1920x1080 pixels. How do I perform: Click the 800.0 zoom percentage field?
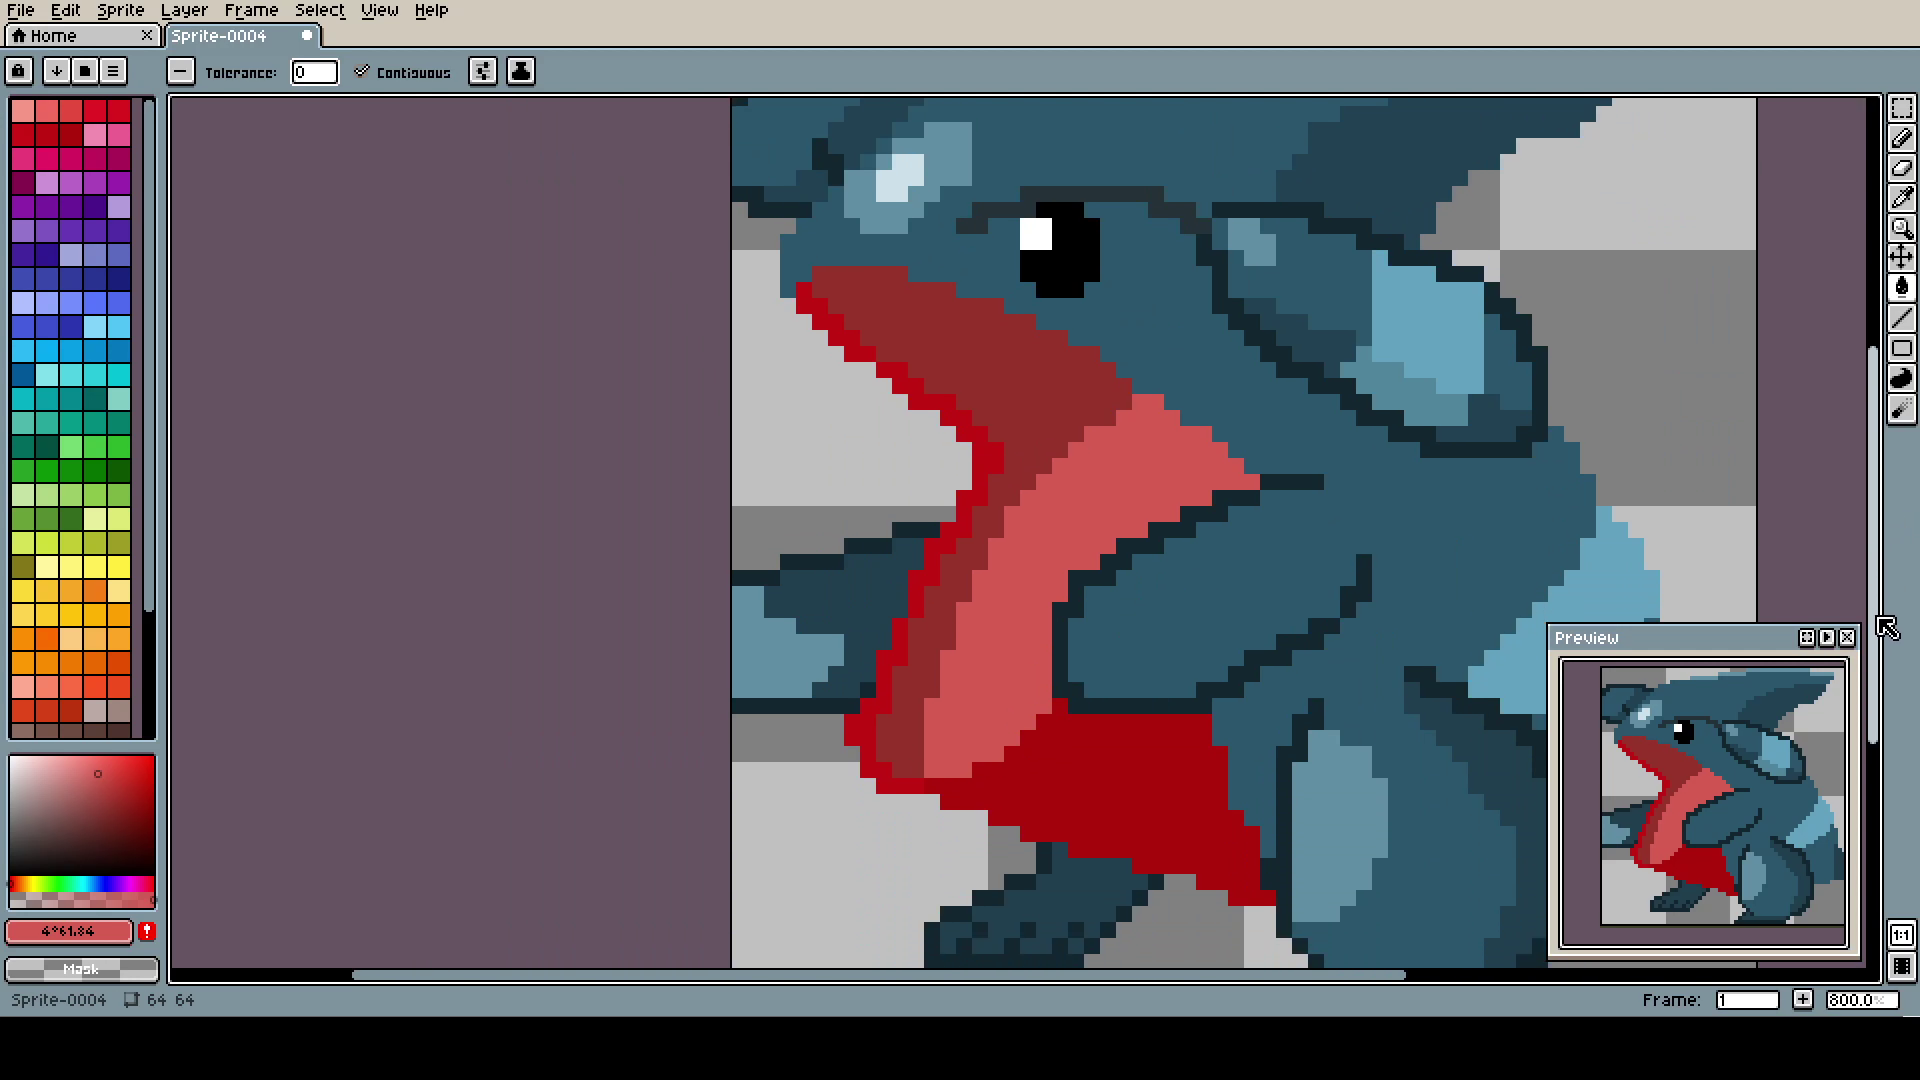1862,1000
